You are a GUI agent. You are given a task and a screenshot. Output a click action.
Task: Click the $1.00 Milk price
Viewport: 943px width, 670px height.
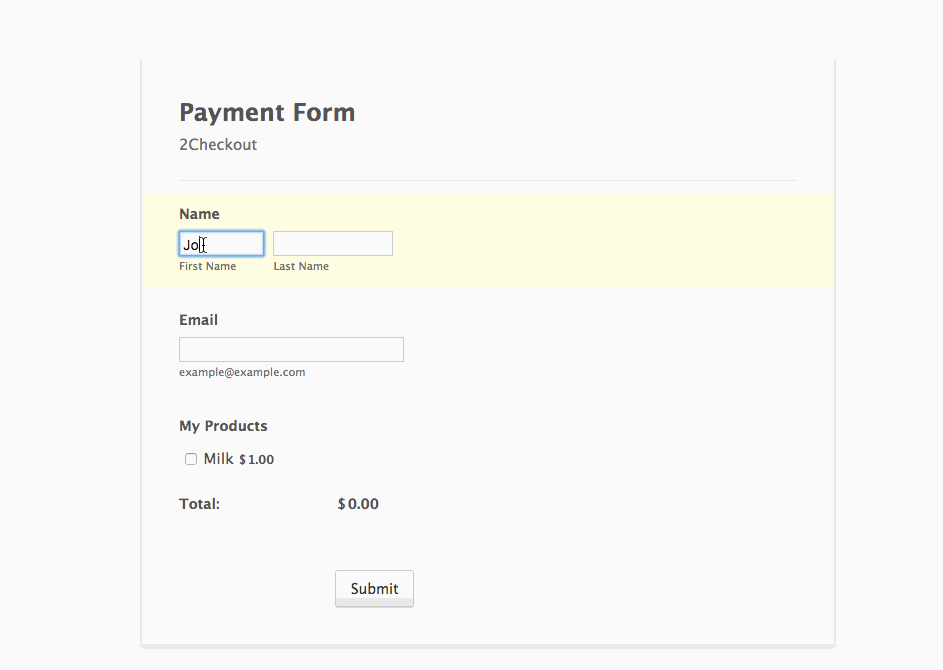click(256, 460)
